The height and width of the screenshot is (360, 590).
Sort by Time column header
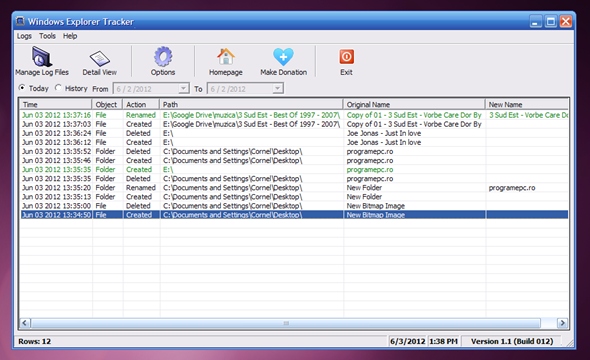[x=56, y=104]
